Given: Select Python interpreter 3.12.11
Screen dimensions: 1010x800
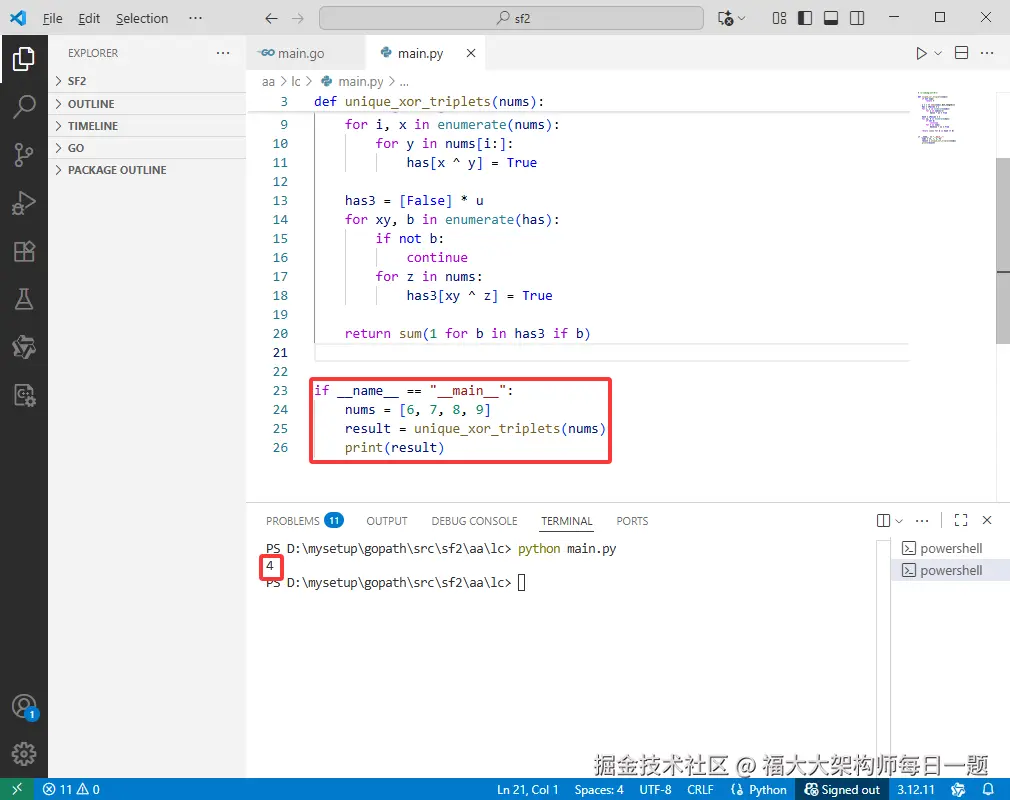Looking at the screenshot, I should pyautogui.click(x=915, y=789).
